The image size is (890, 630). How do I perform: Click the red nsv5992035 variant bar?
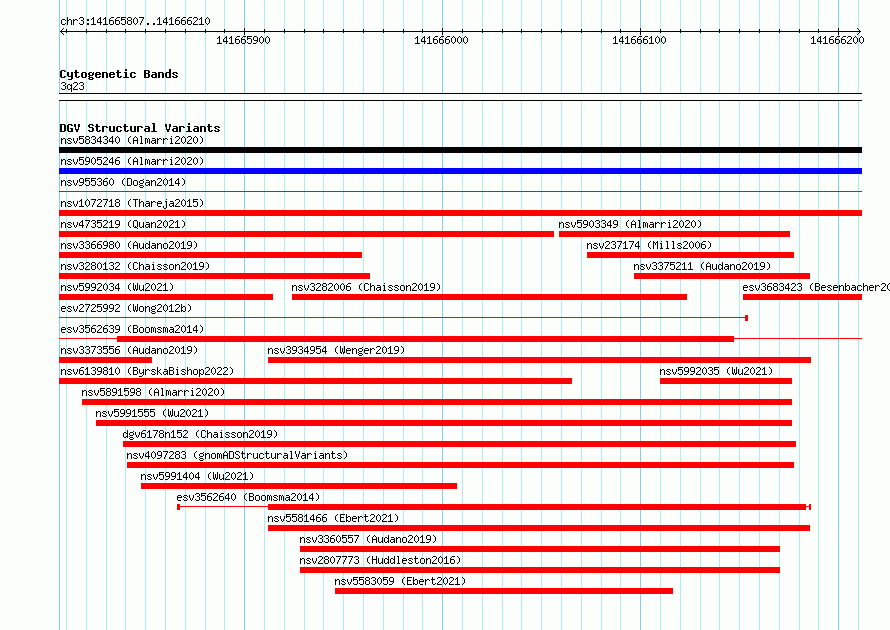click(x=726, y=381)
